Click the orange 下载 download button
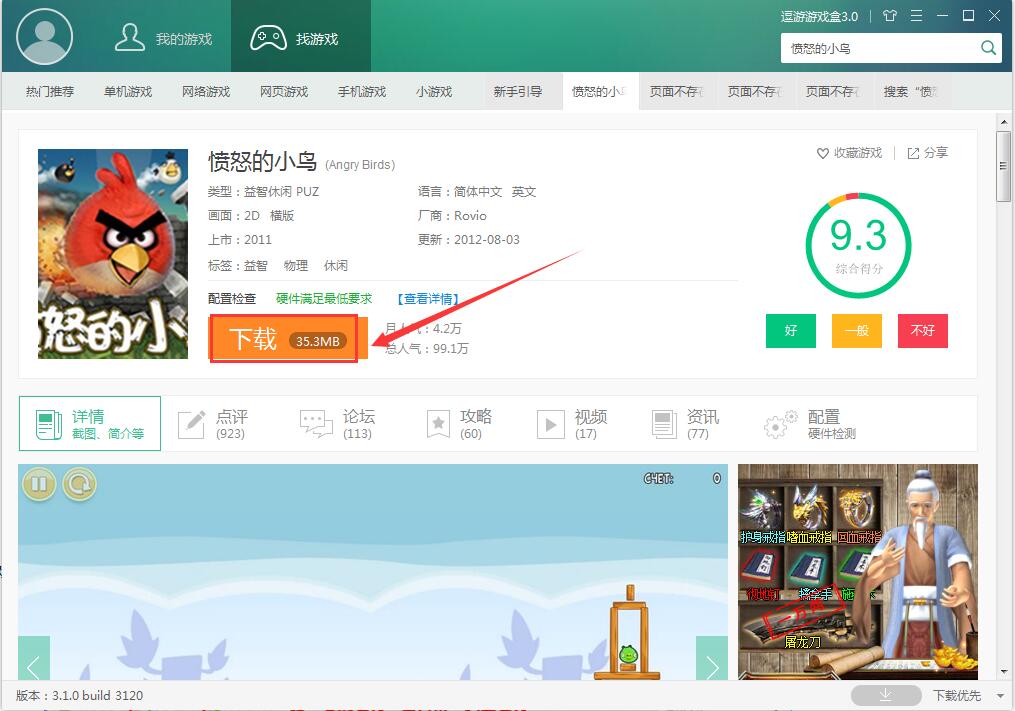The height and width of the screenshot is (711, 1015). pos(283,340)
